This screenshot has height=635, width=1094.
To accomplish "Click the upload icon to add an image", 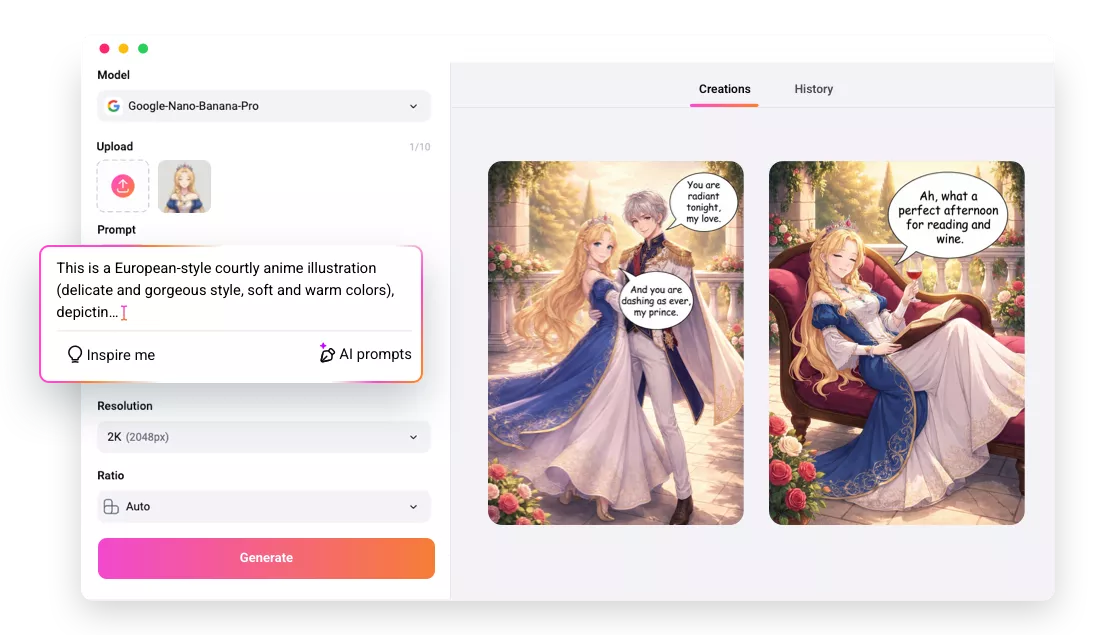I will pyautogui.click(x=122, y=186).
